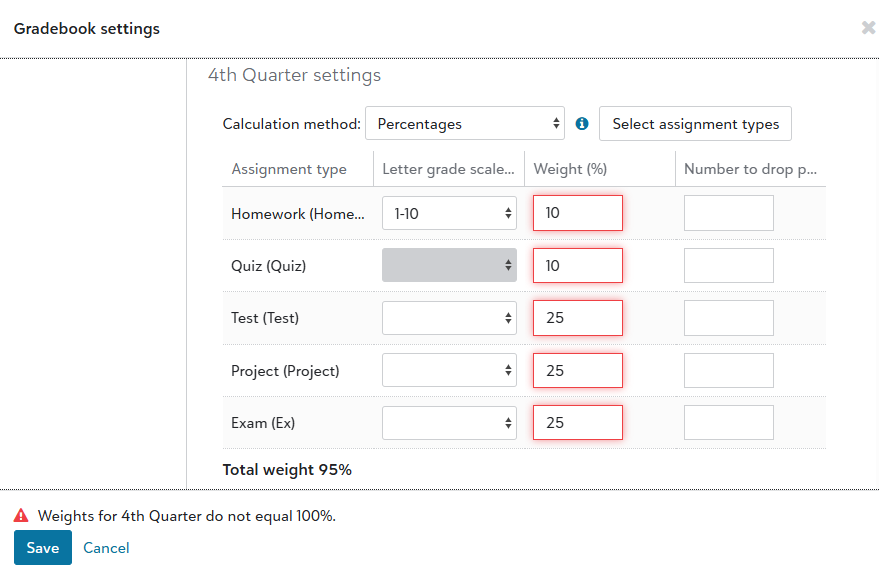This screenshot has height=580, width=879.
Task: Click the Homework weight field
Action: point(577,213)
